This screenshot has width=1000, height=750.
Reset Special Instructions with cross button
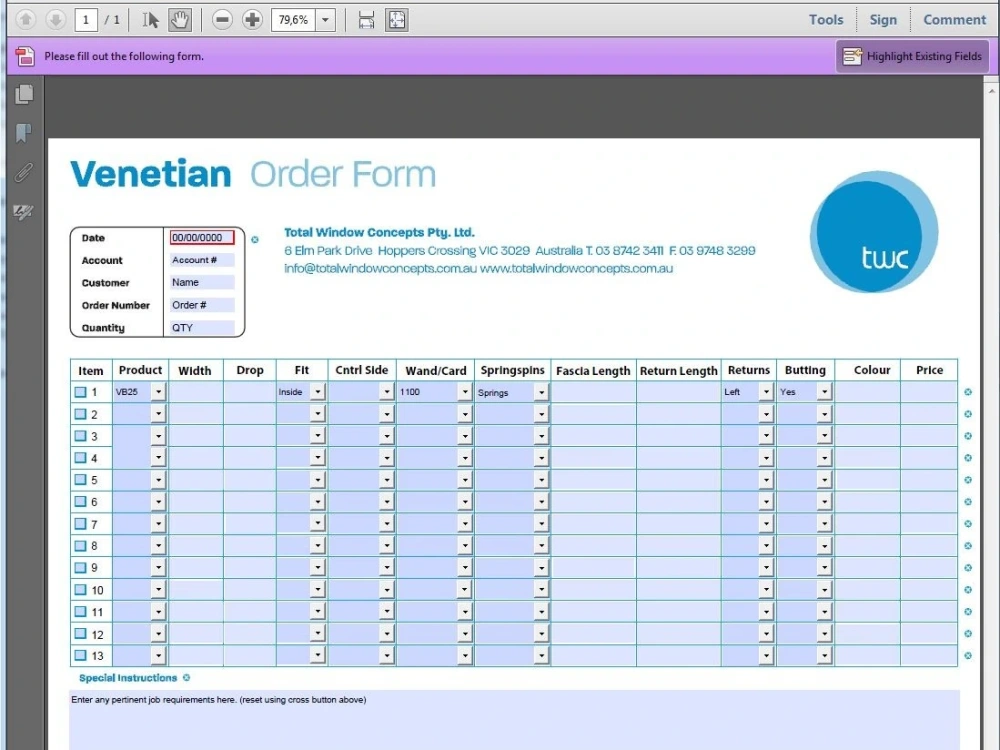[x=186, y=678]
